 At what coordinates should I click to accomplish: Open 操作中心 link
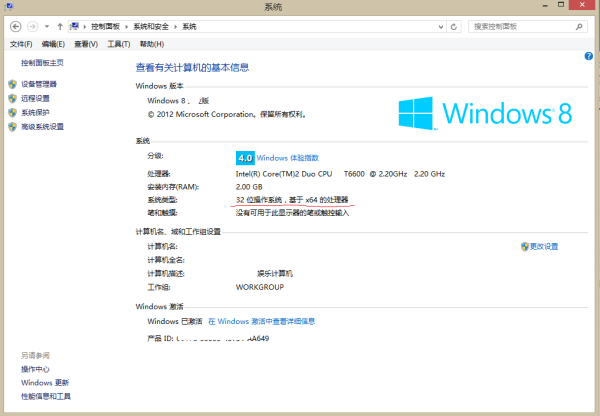tap(35, 369)
